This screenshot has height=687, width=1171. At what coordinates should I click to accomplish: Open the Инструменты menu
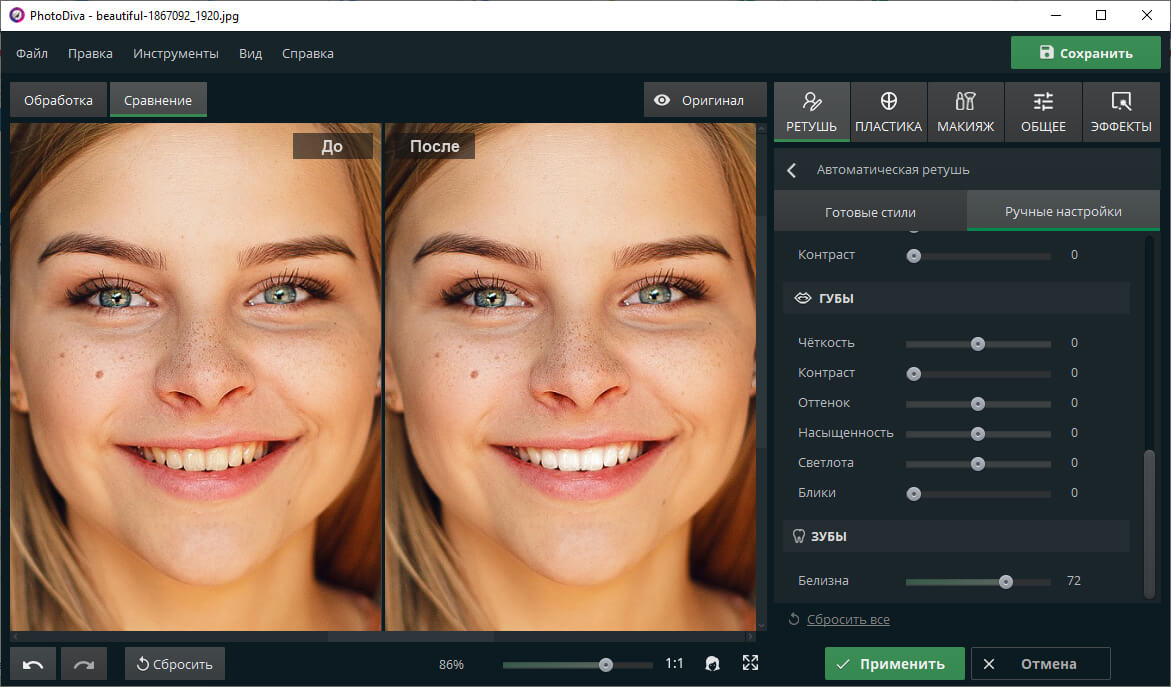point(175,53)
